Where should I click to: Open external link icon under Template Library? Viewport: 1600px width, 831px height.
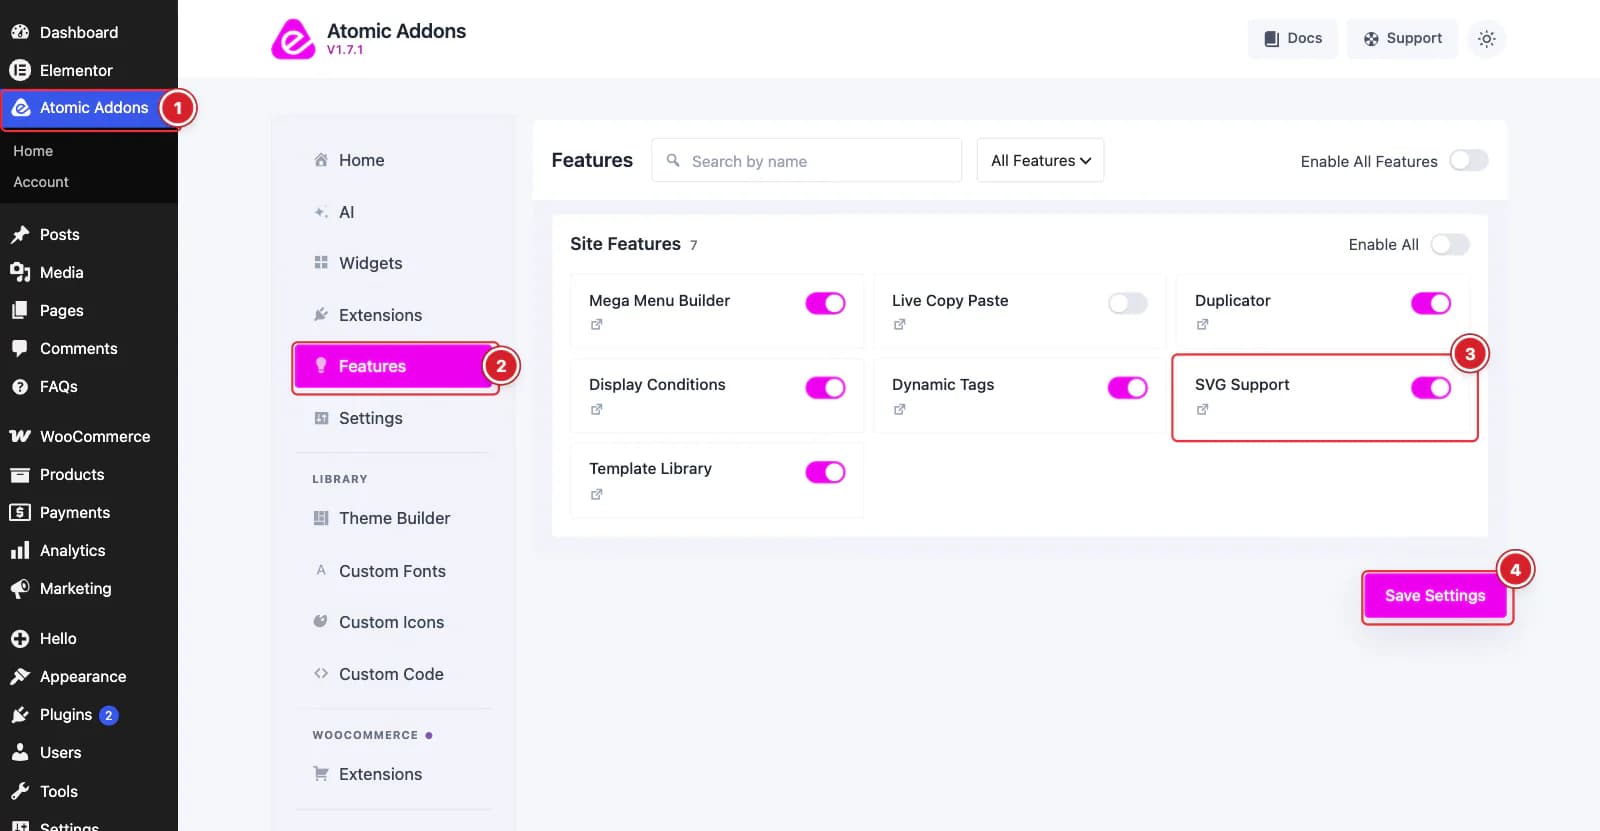coord(597,494)
